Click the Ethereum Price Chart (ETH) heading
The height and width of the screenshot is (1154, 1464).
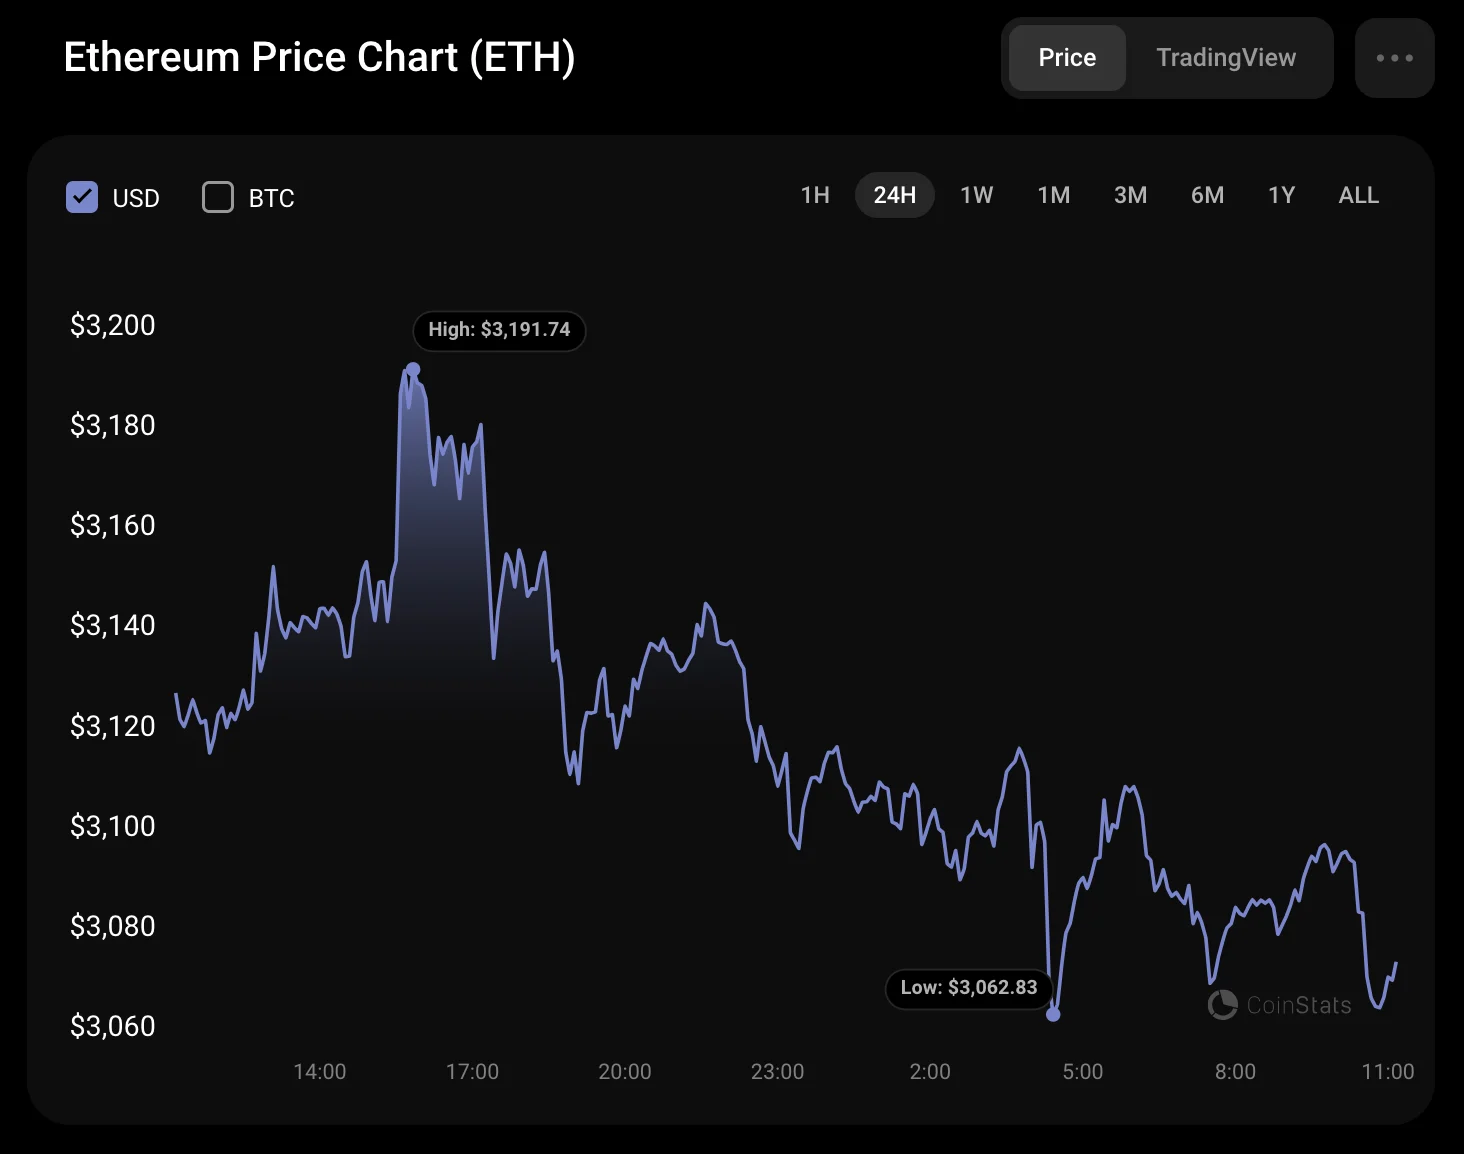319,57
